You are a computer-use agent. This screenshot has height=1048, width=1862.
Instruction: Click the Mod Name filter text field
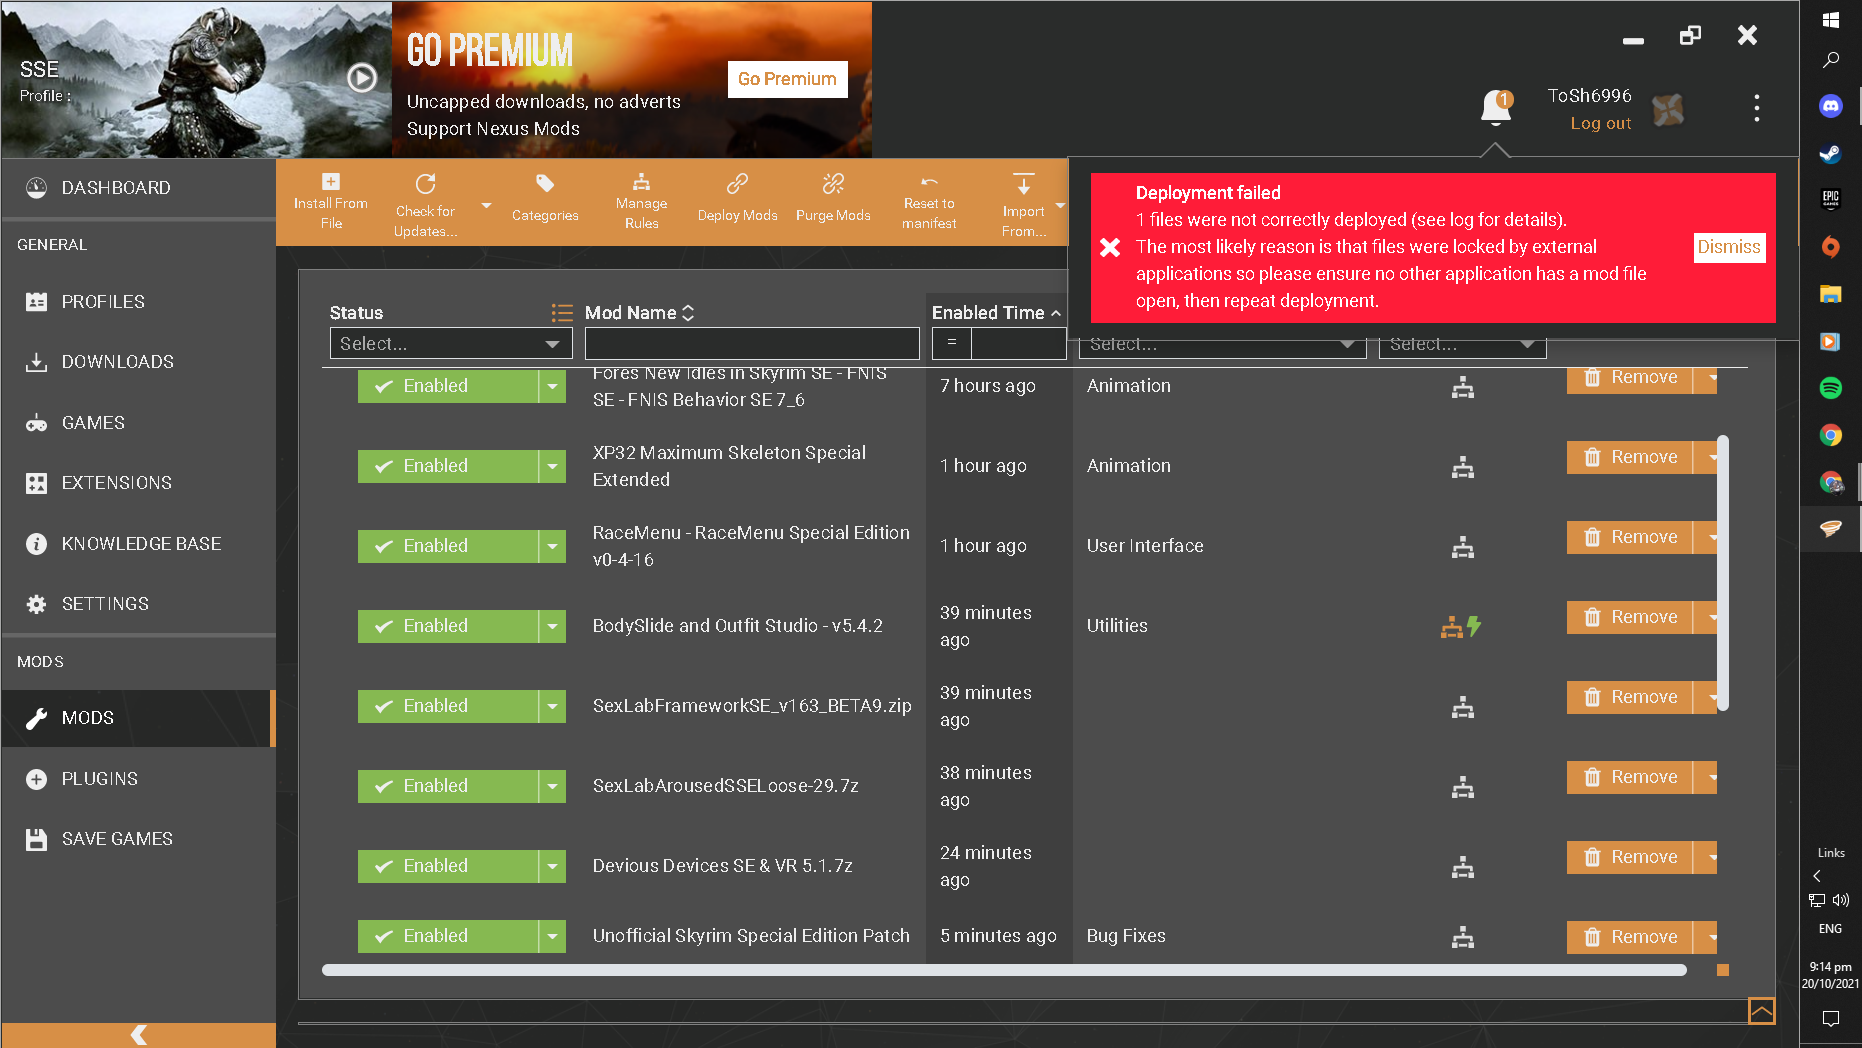point(751,344)
